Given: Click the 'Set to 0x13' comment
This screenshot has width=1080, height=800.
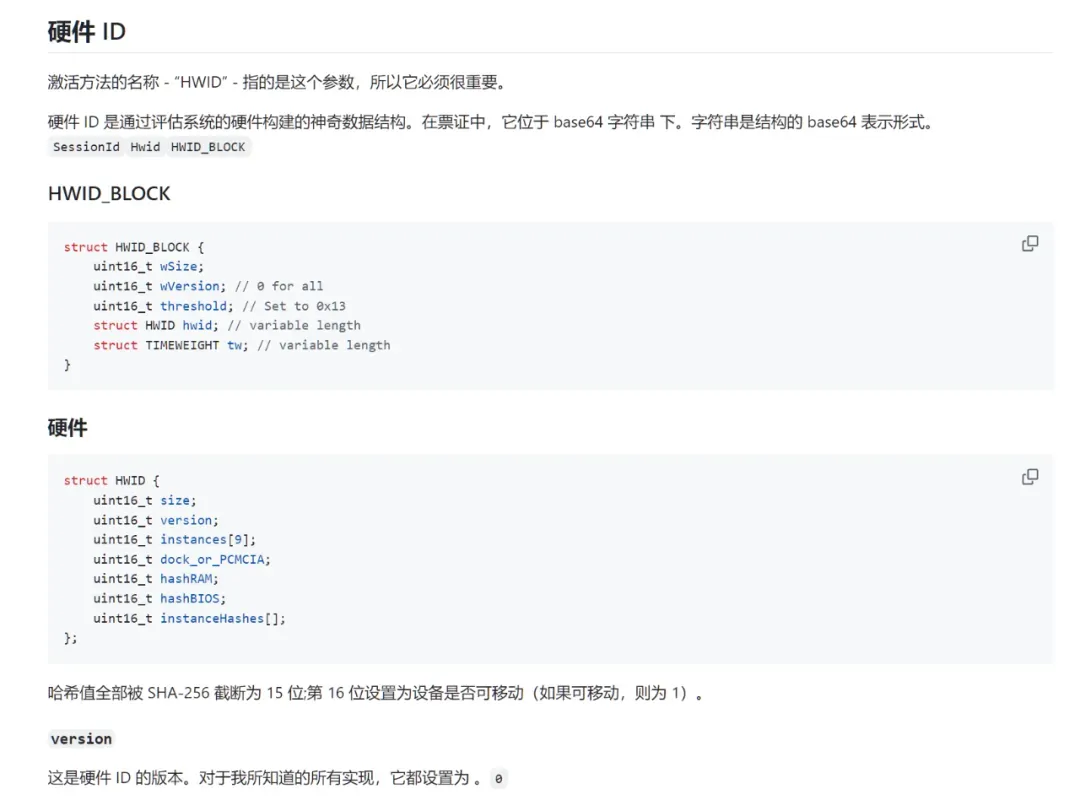Looking at the screenshot, I should pos(294,306).
